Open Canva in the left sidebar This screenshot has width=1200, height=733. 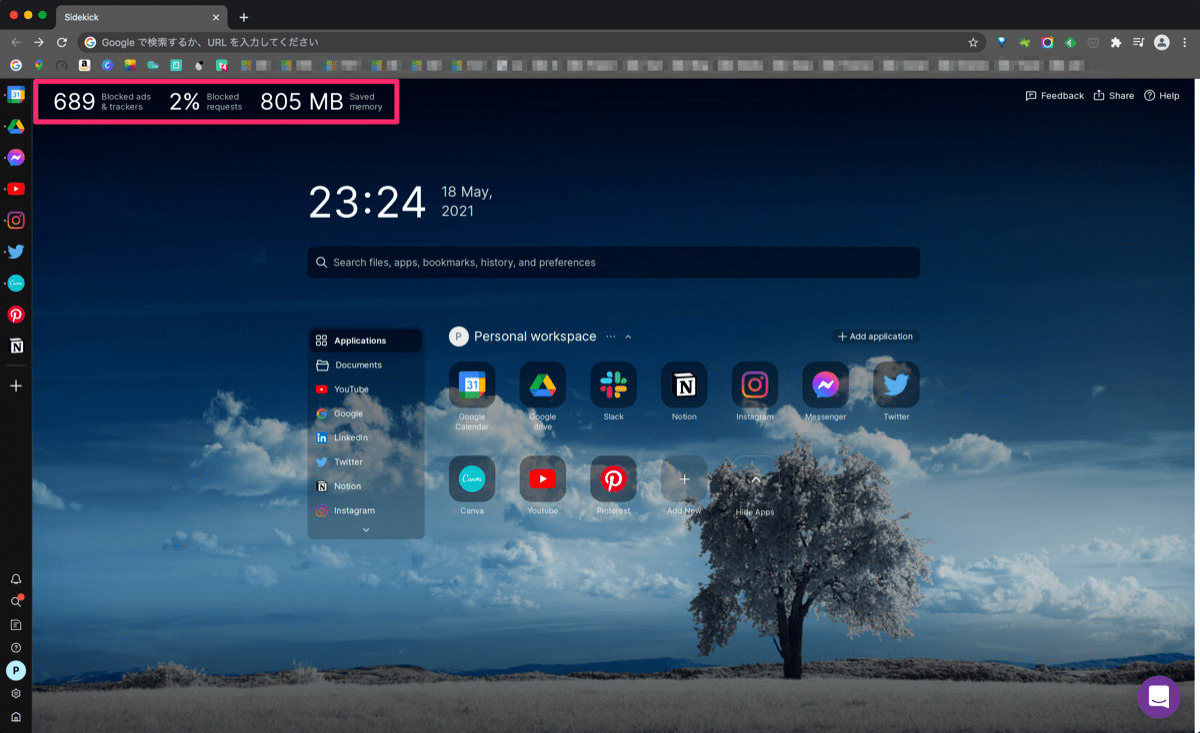(16, 283)
